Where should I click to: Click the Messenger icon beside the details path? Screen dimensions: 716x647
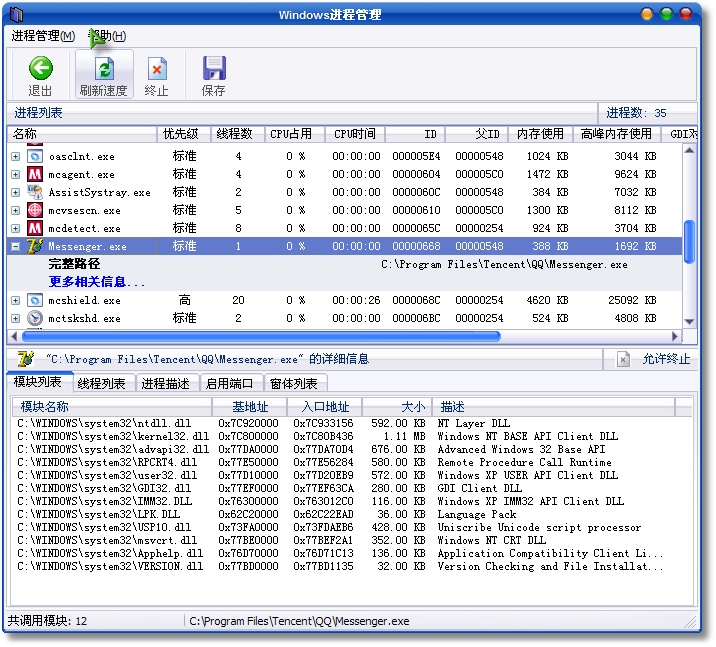click(x=26, y=359)
